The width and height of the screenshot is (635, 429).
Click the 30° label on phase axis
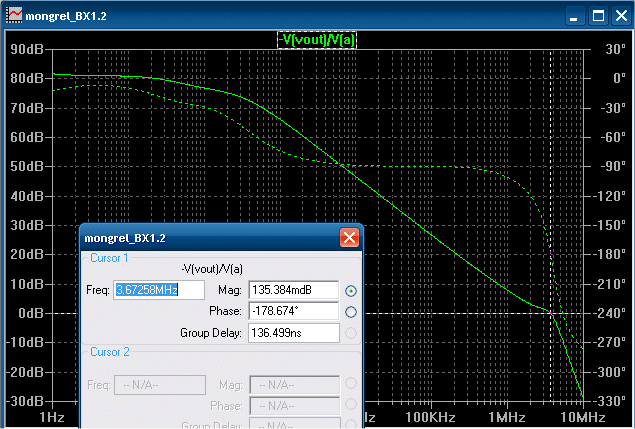[x=616, y=49]
